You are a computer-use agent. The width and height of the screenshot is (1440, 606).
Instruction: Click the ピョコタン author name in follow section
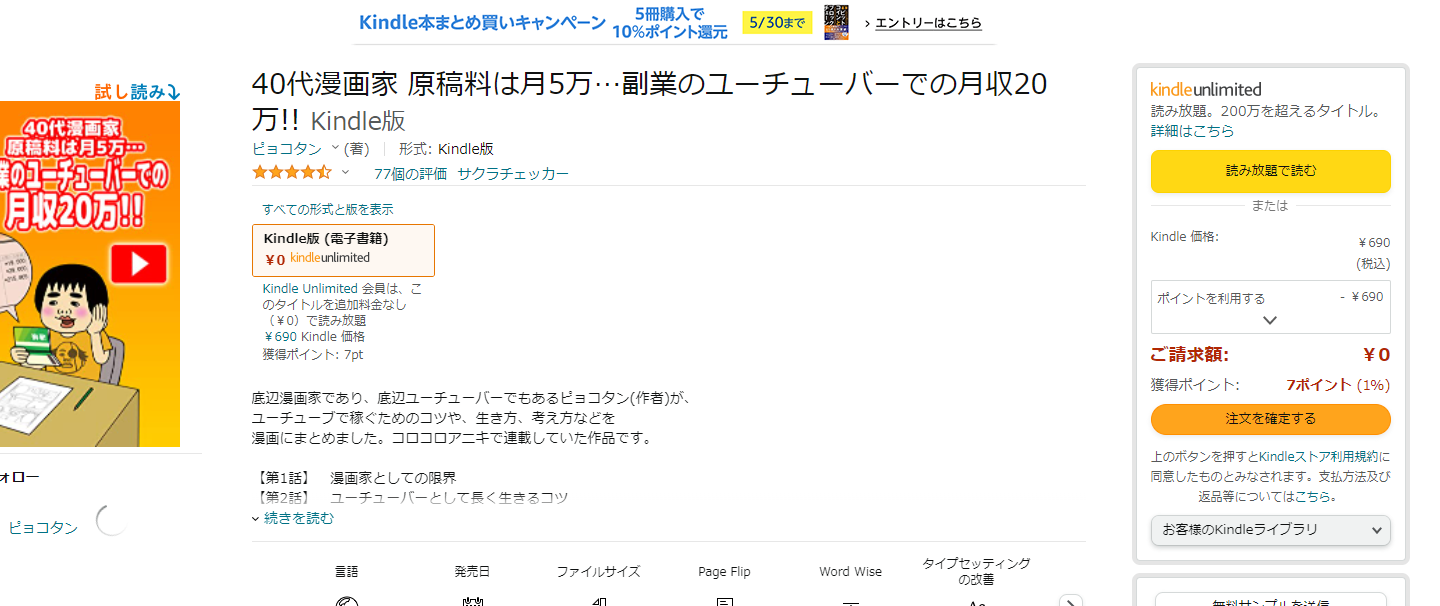[43, 528]
